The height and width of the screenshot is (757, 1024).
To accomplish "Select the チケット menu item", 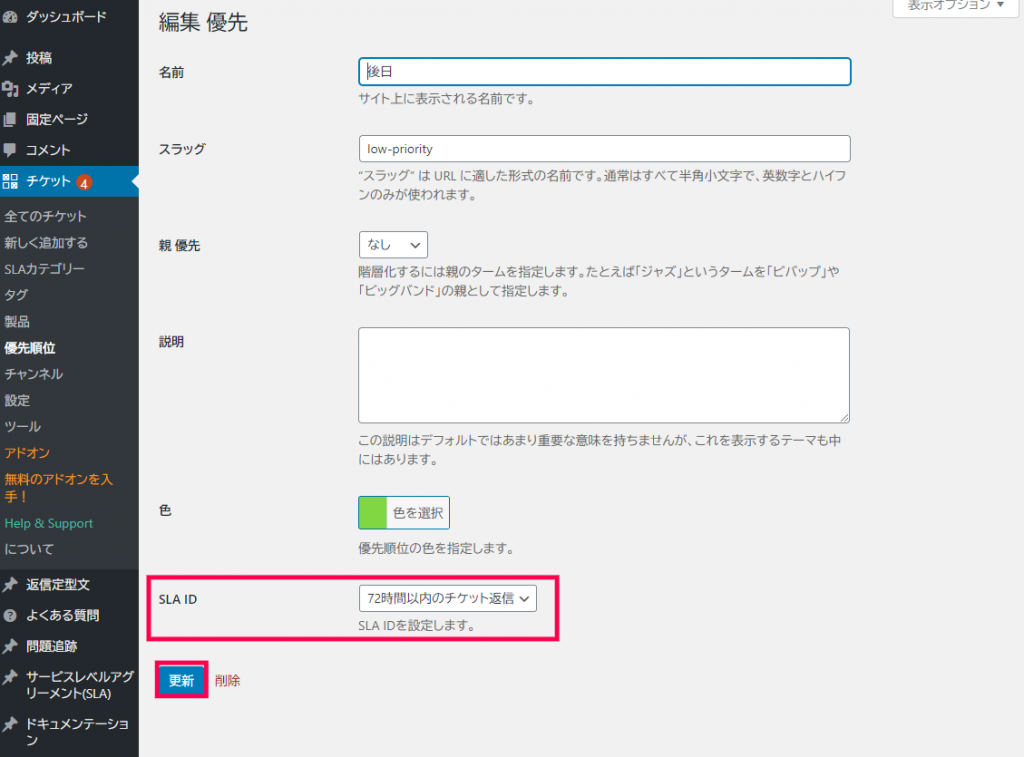I will (x=48, y=181).
